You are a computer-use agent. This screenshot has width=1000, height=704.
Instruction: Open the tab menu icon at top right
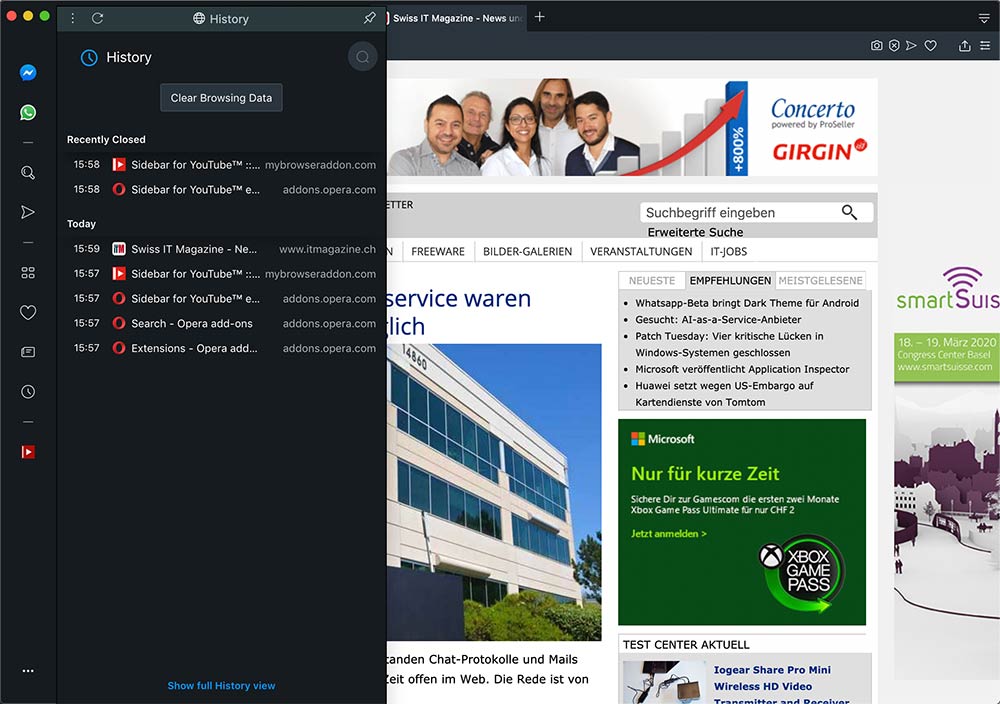point(984,18)
